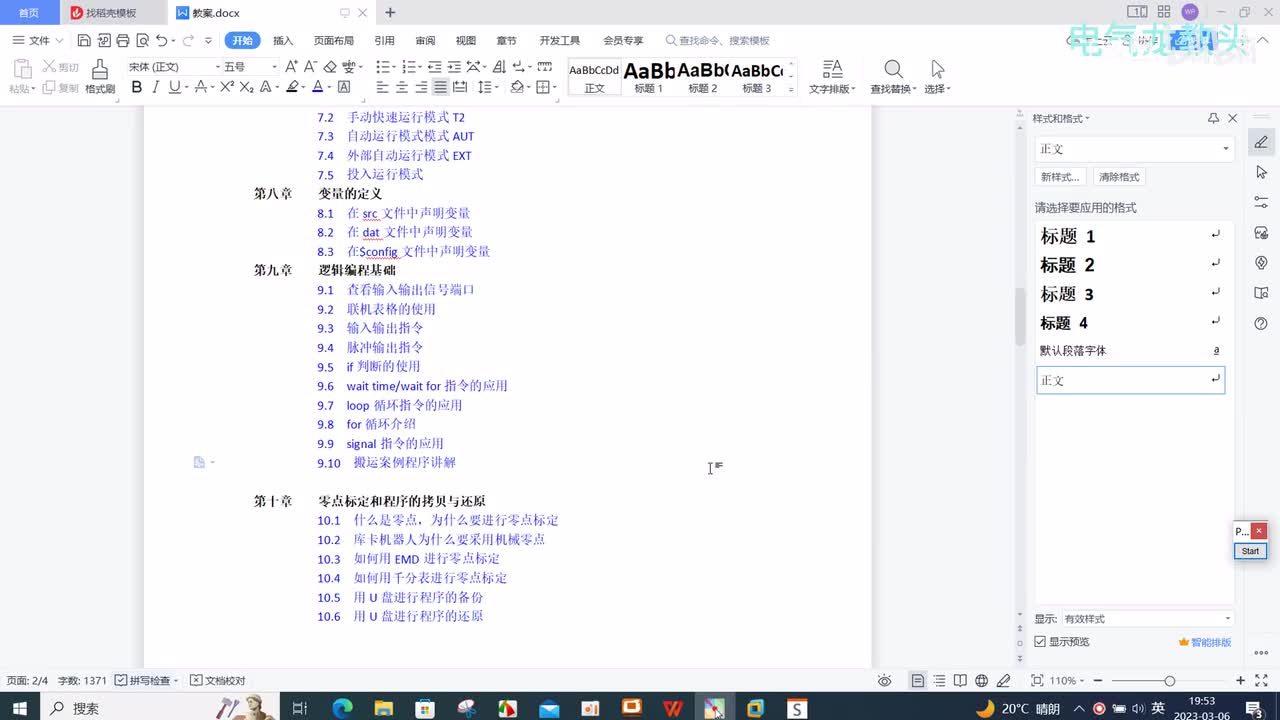Click the zoom slider handle
Image resolution: width=1280 pixels, height=720 pixels.
coord(1169,681)
